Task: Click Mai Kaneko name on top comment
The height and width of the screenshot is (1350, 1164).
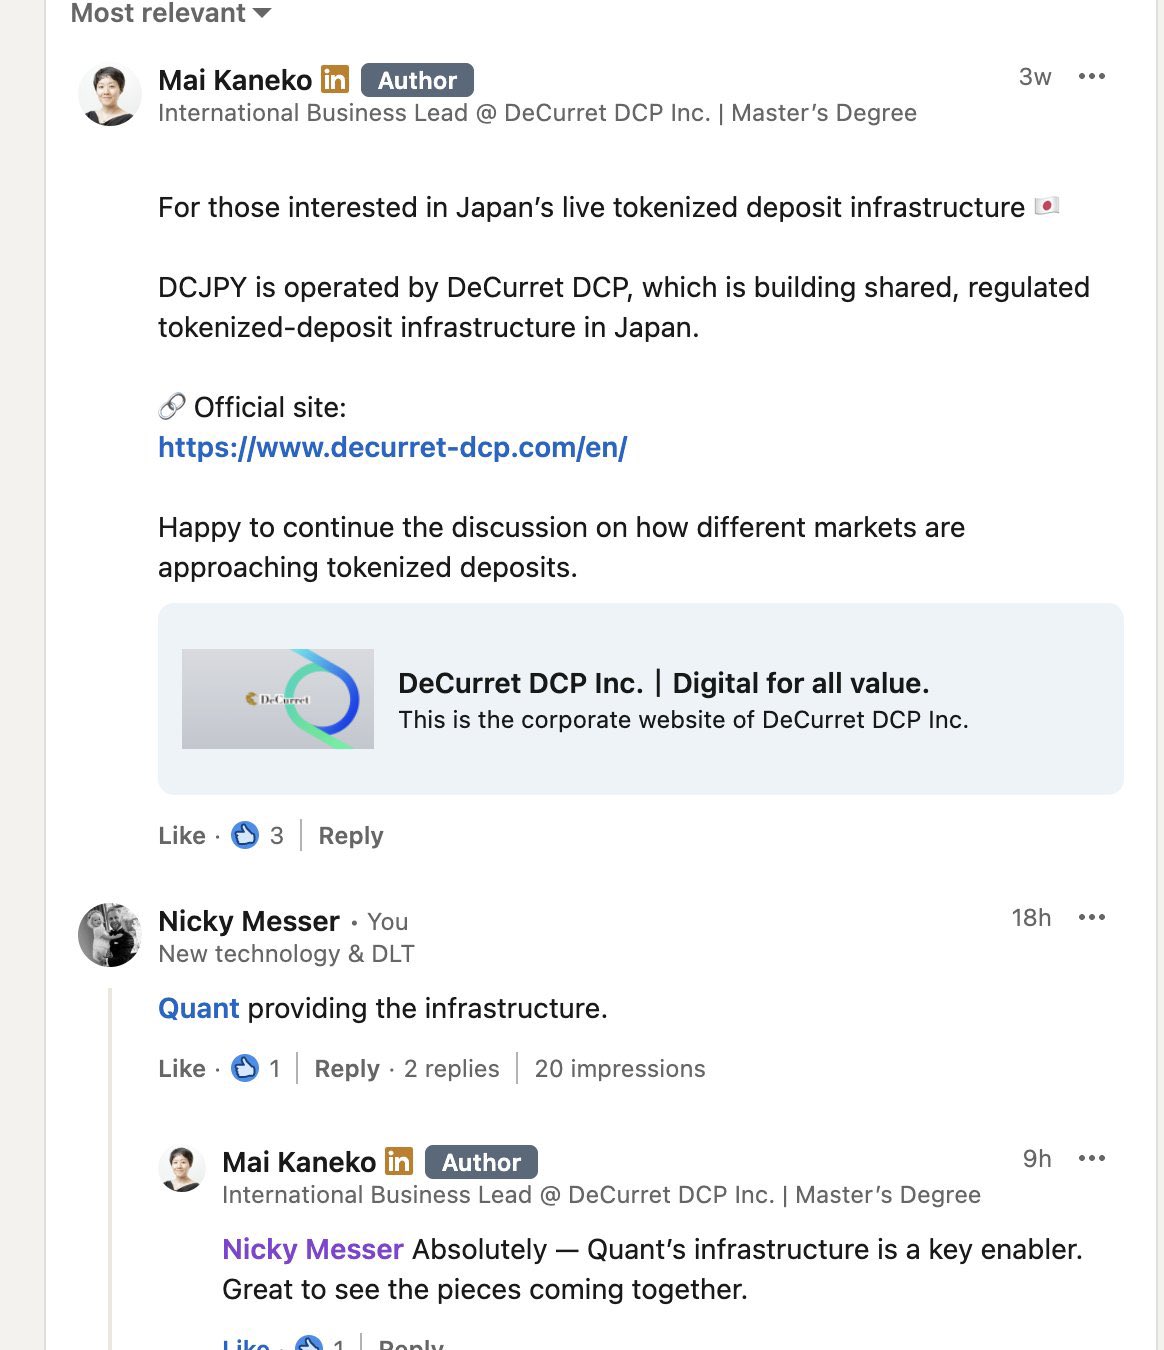Action: click(x=235, y=80)
